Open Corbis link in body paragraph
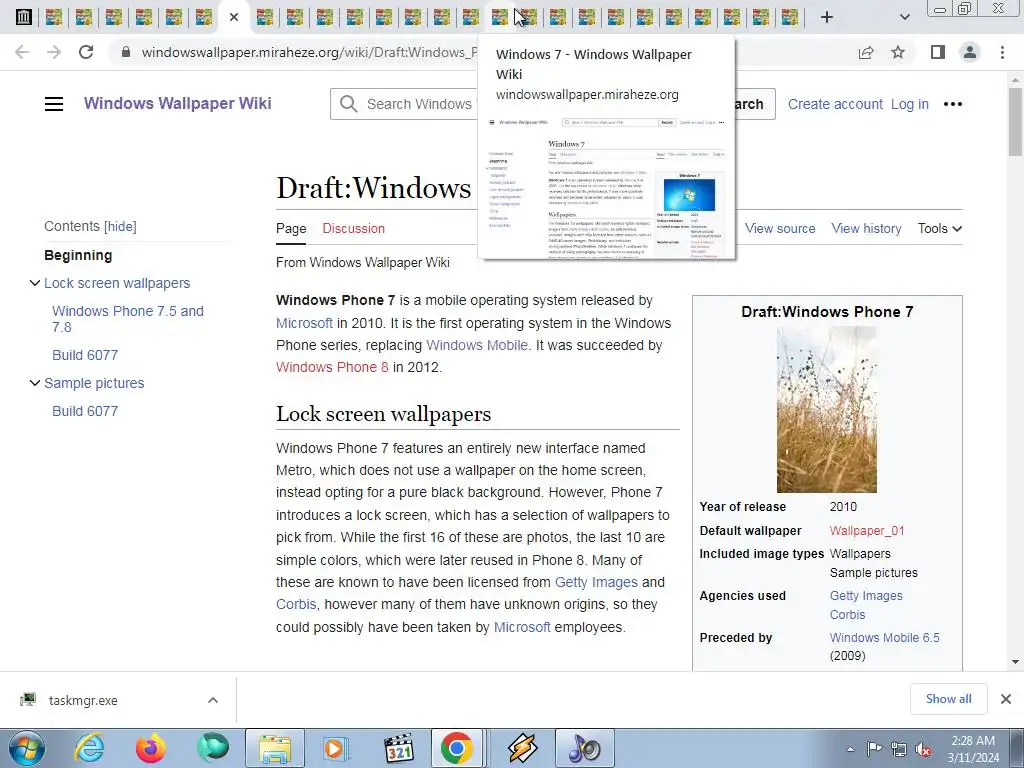Viewport: 1024px width, 768px height. pyautogui.click(x=296, y=605)
